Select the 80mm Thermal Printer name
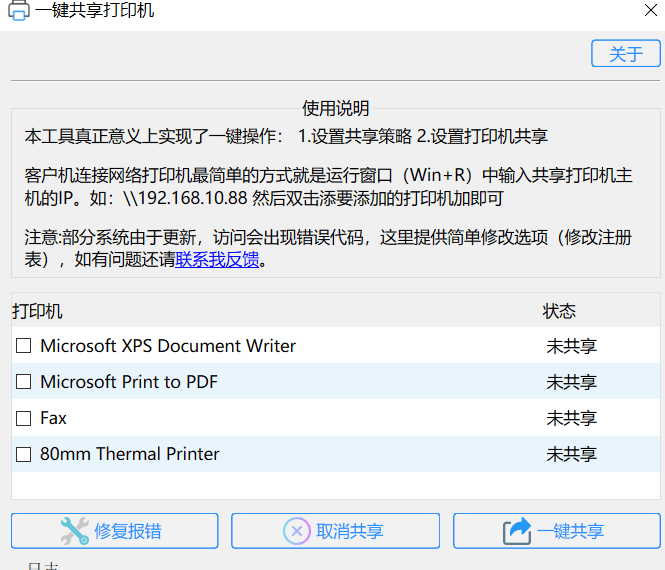Viewport: 665px width, 570px height. tap(130, 454)
